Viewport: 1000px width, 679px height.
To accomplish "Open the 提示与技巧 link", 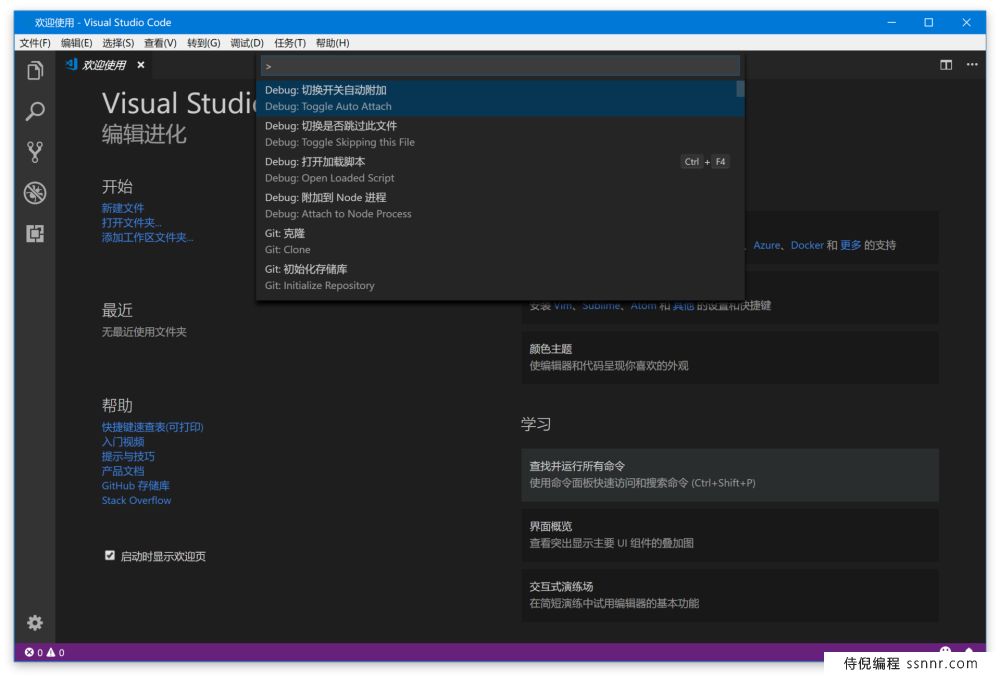I will (x=128, y=456).
